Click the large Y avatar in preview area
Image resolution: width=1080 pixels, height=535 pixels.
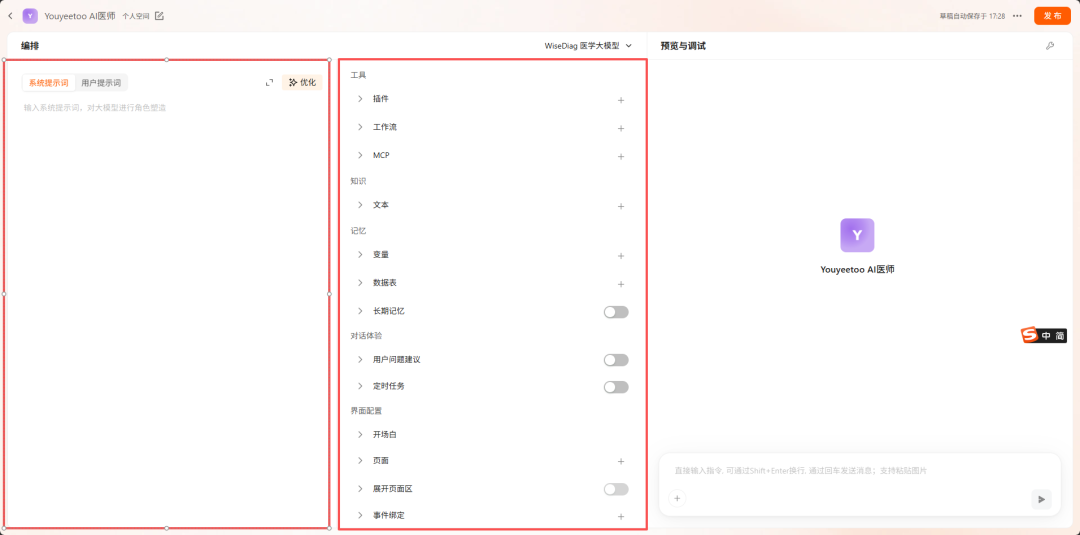[x=857, y=235]
